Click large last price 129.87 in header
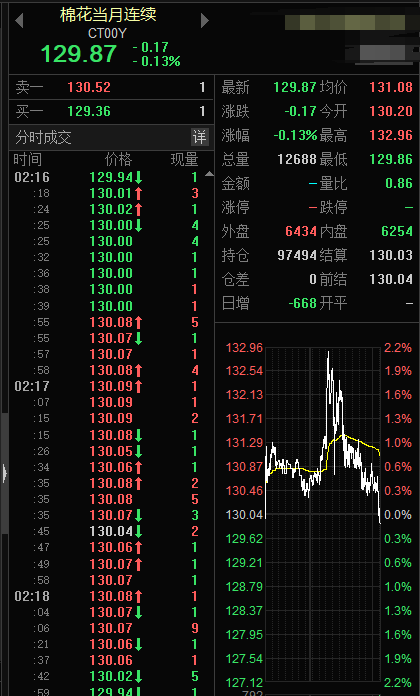This screenshot has width=420, height=696. coord(79,54)
